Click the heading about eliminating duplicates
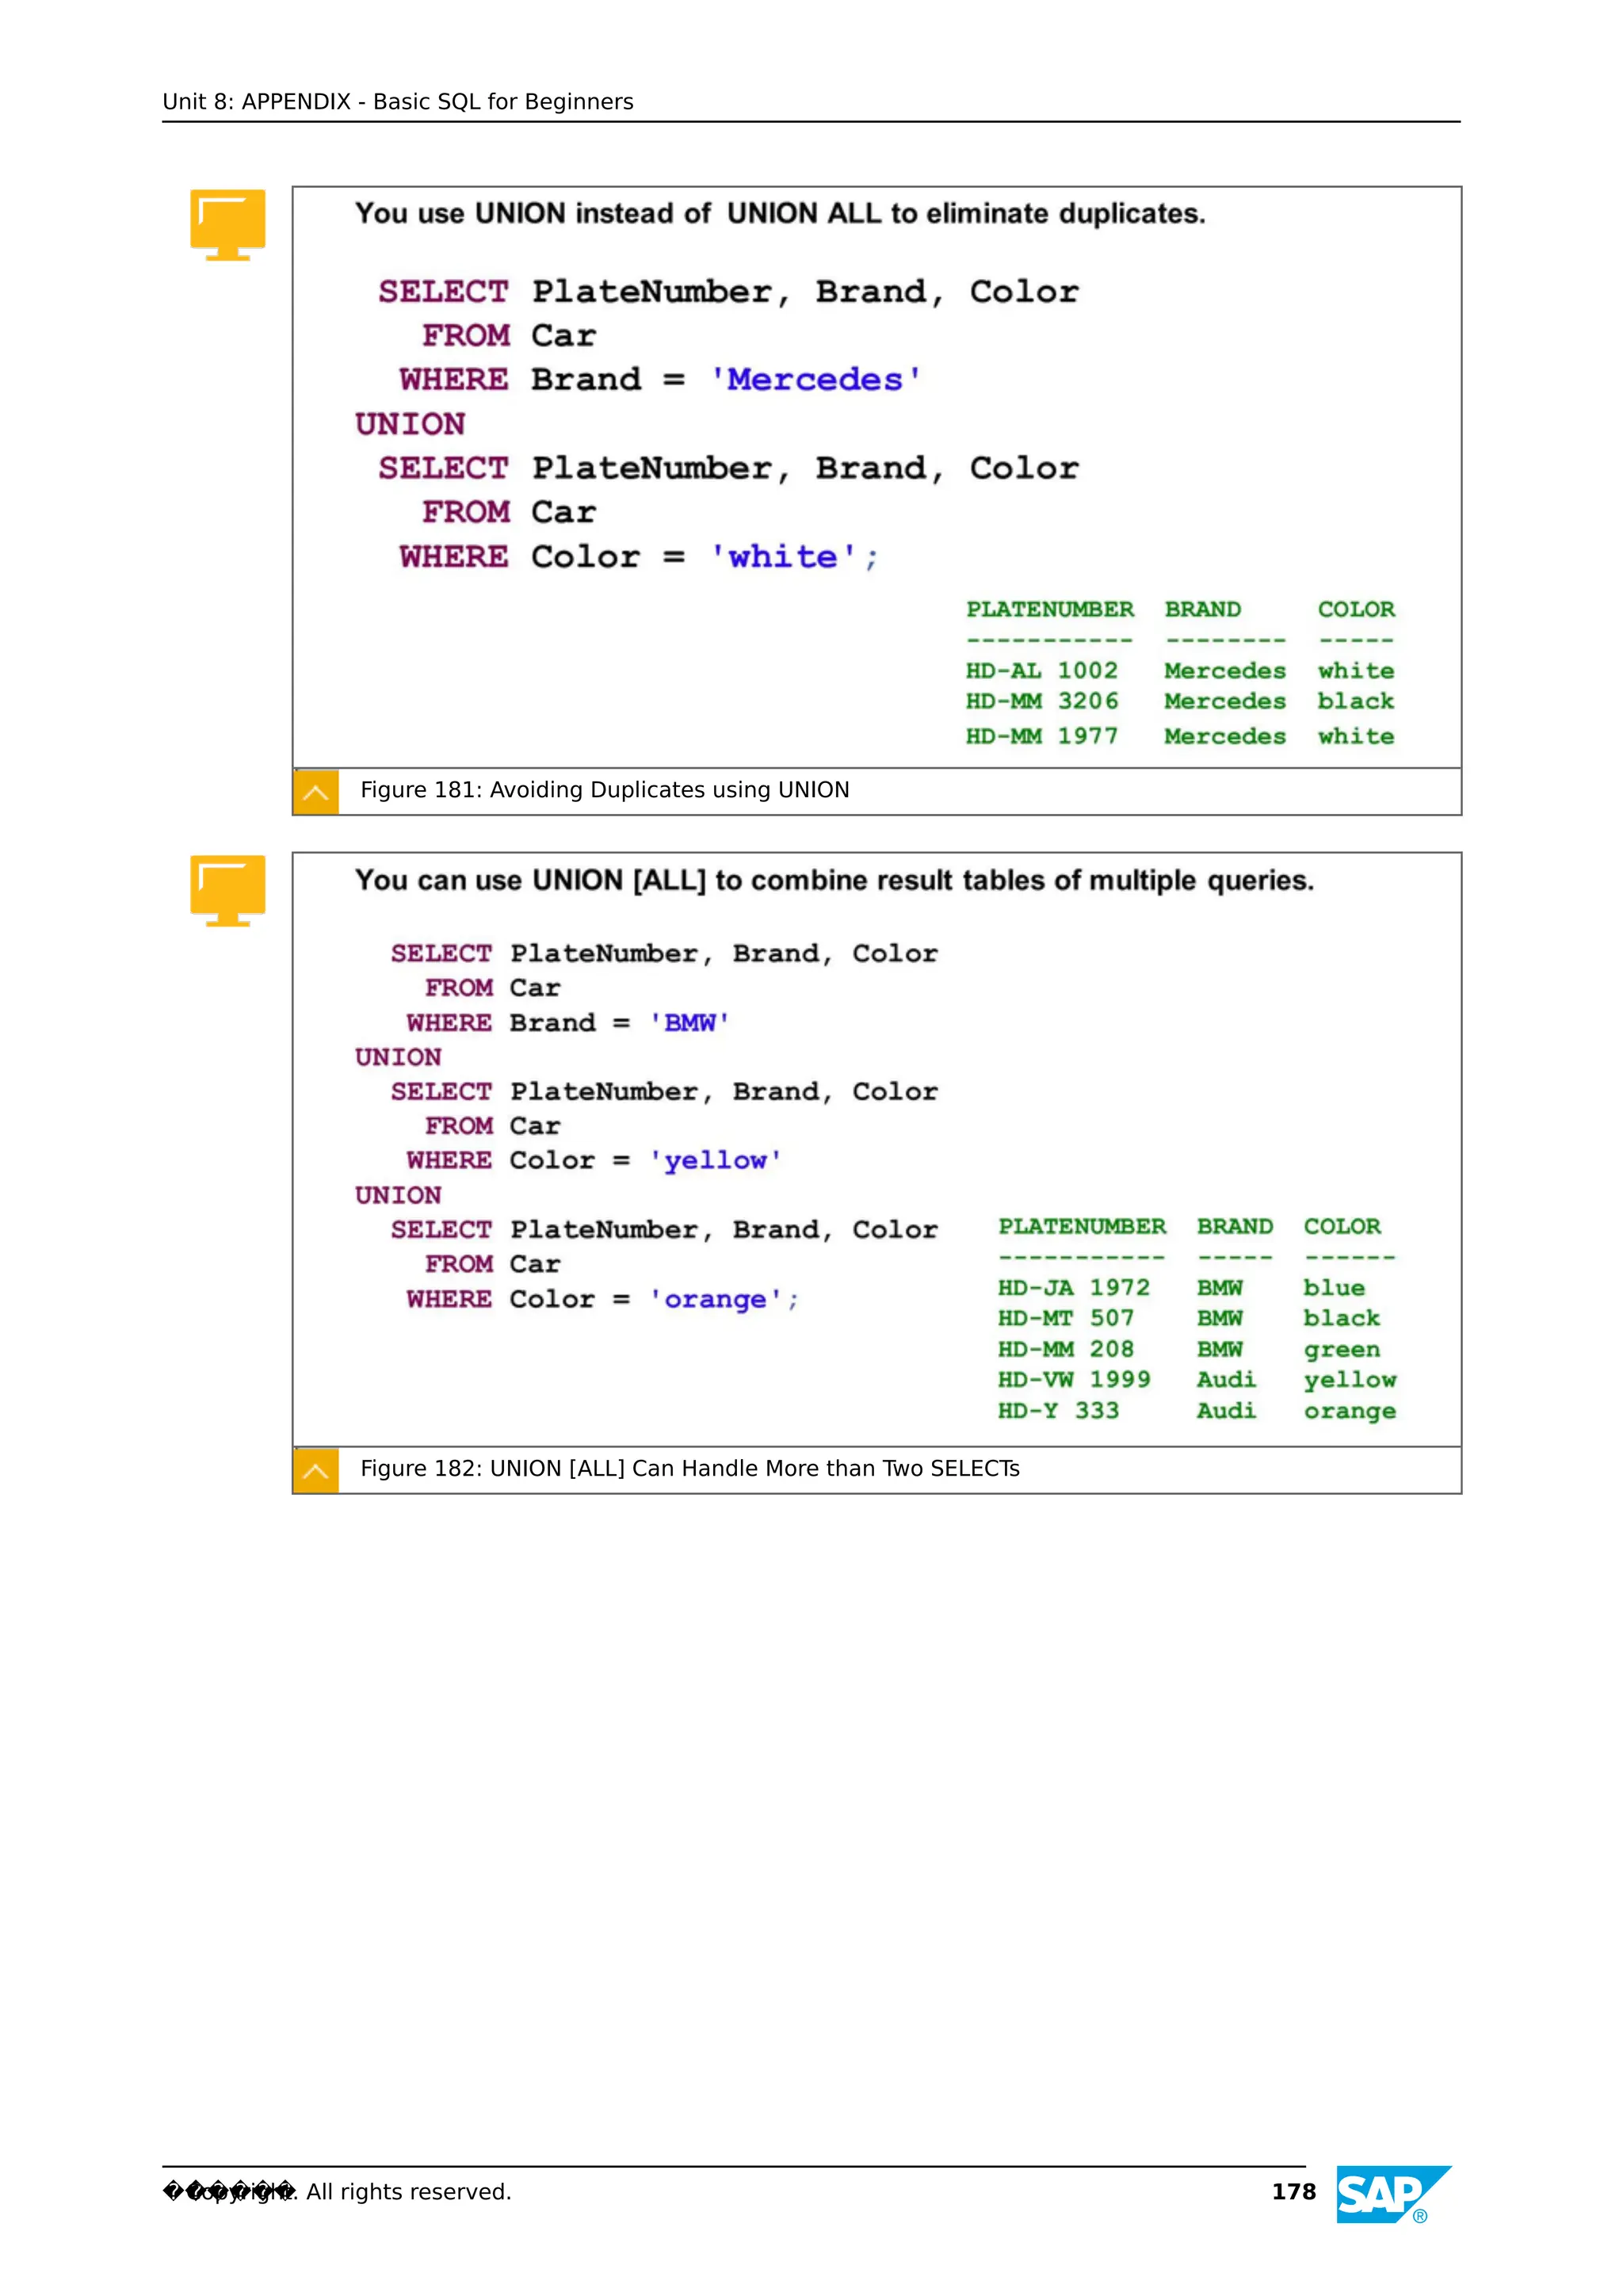 pyautogui.click(x=780, y=214)
